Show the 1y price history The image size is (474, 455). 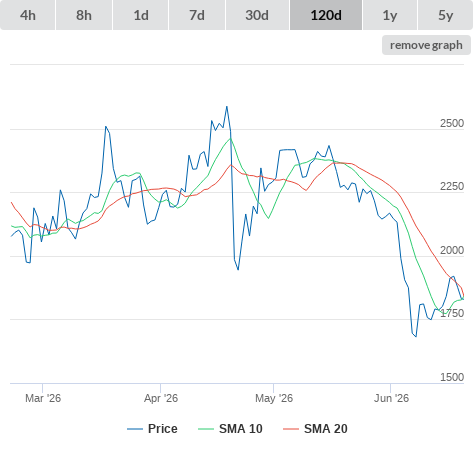390,15
